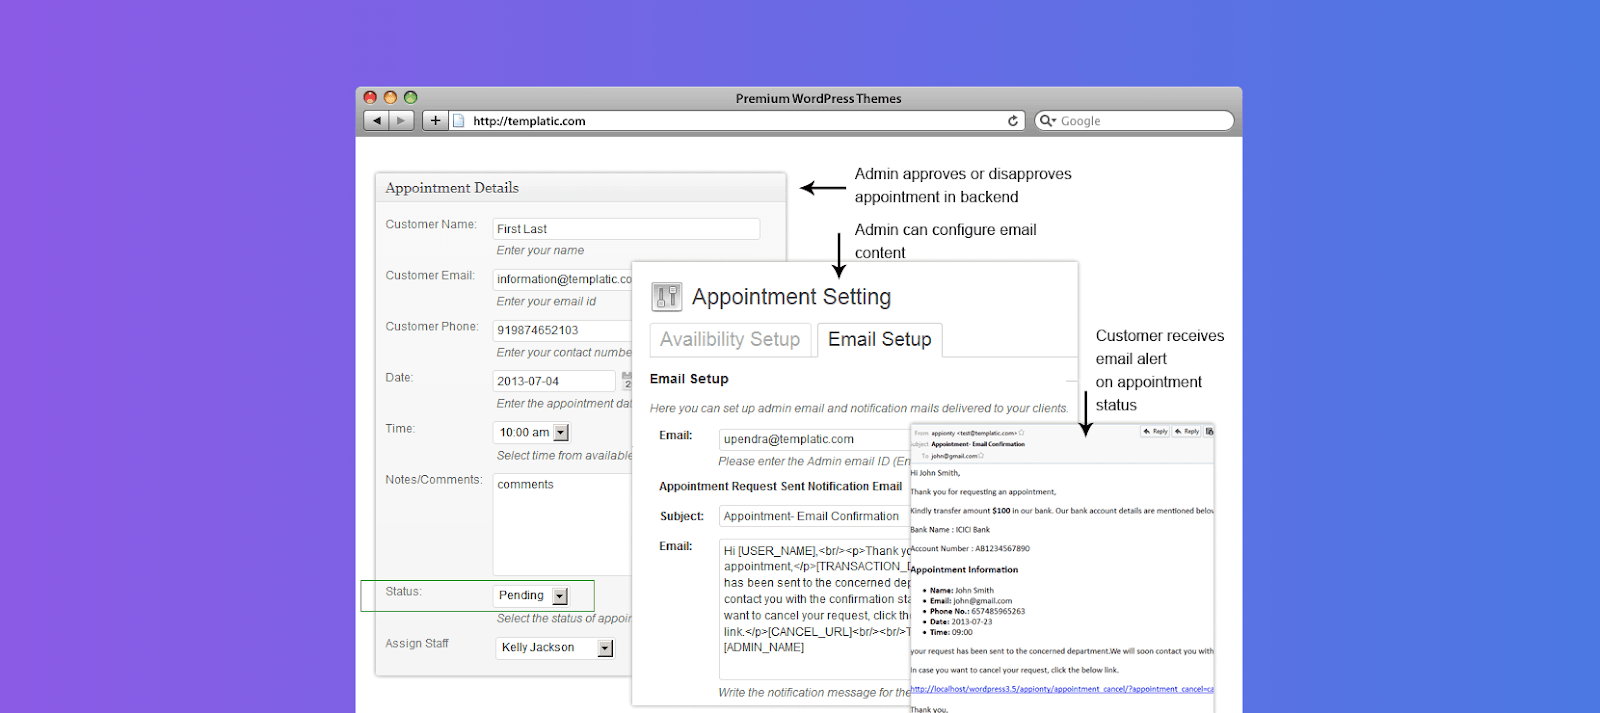Click the Customer Phone field 919874652103
The height and width of the screenshot is (713, 1600).
coord(563,330)
